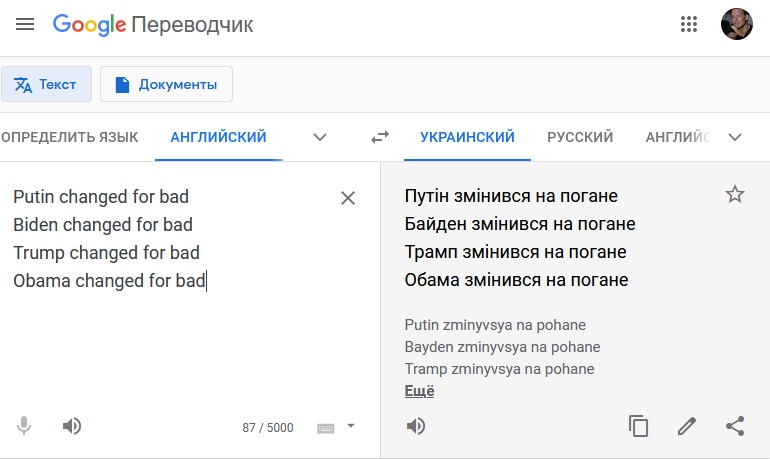Toggle the virtual keyboard icon

point(326,429)
